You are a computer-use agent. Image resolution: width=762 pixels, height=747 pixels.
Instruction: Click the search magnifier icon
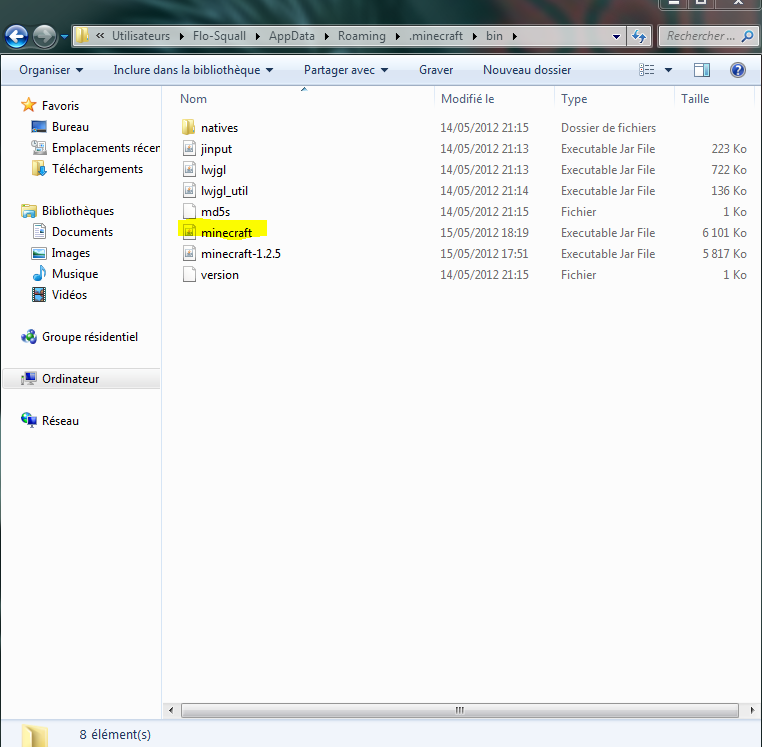[748, 36]
